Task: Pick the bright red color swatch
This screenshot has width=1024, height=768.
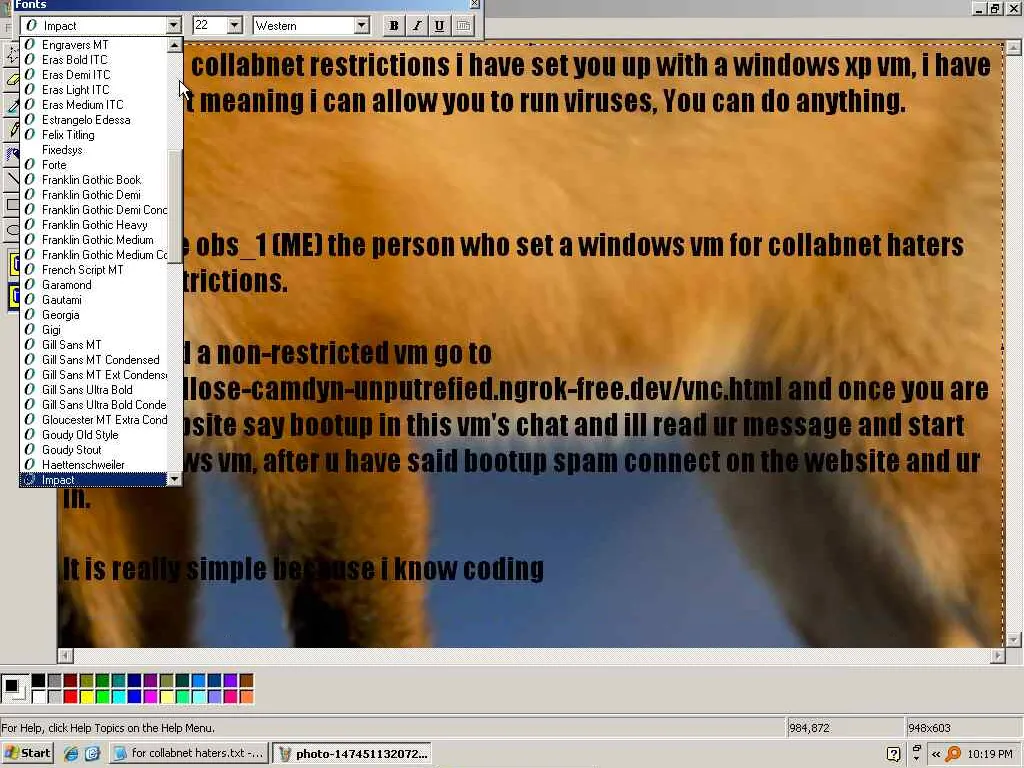Action: pos(71,697)
